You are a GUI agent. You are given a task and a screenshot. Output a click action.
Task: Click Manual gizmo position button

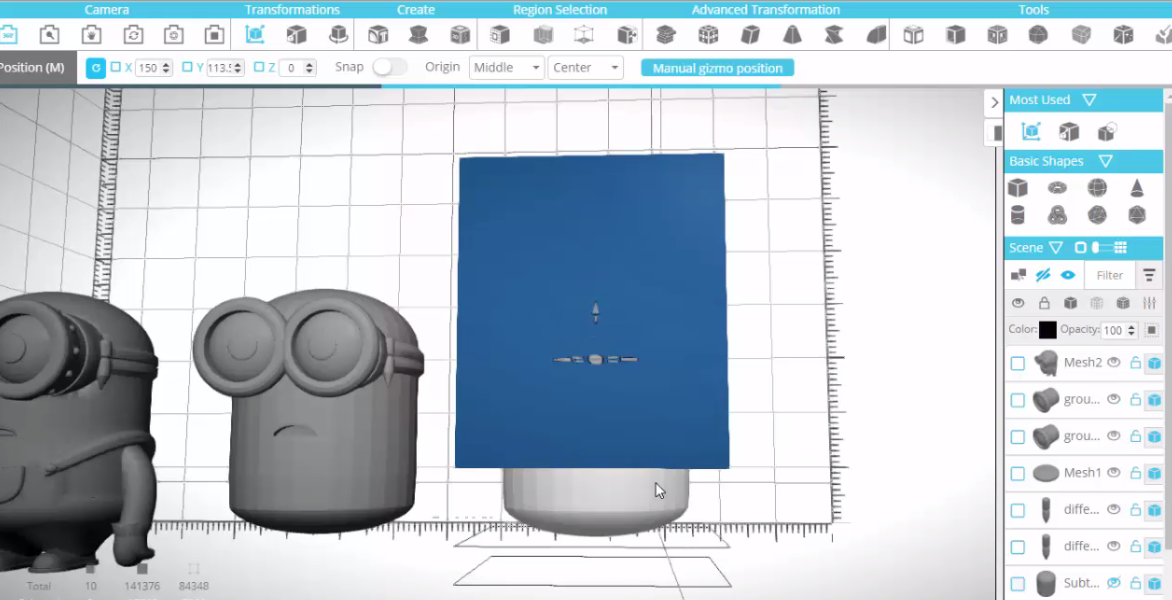click(x=718, y=68)
